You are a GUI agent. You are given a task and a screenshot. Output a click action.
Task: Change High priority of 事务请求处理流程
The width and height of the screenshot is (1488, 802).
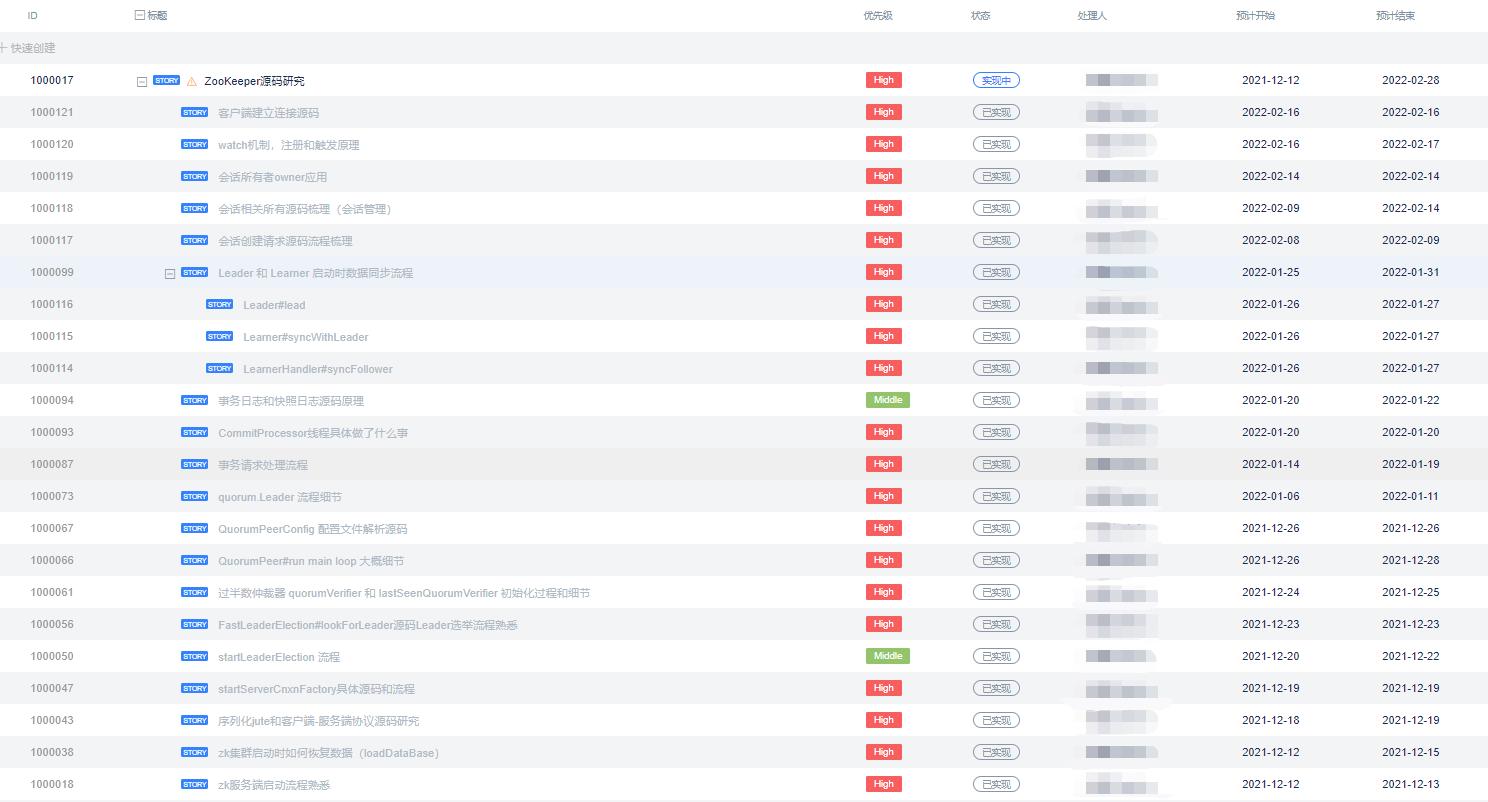click(x=884, y=464)
